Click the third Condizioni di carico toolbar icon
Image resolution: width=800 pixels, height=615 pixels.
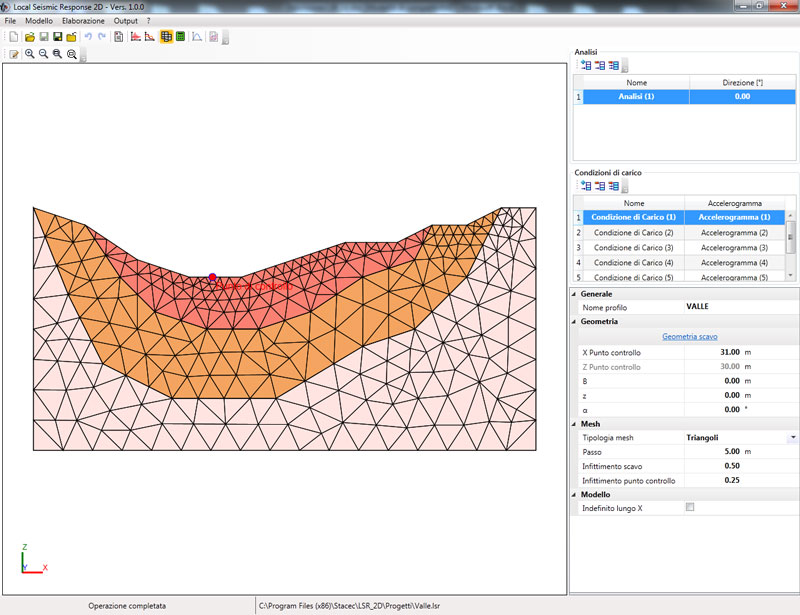point(613,186)
